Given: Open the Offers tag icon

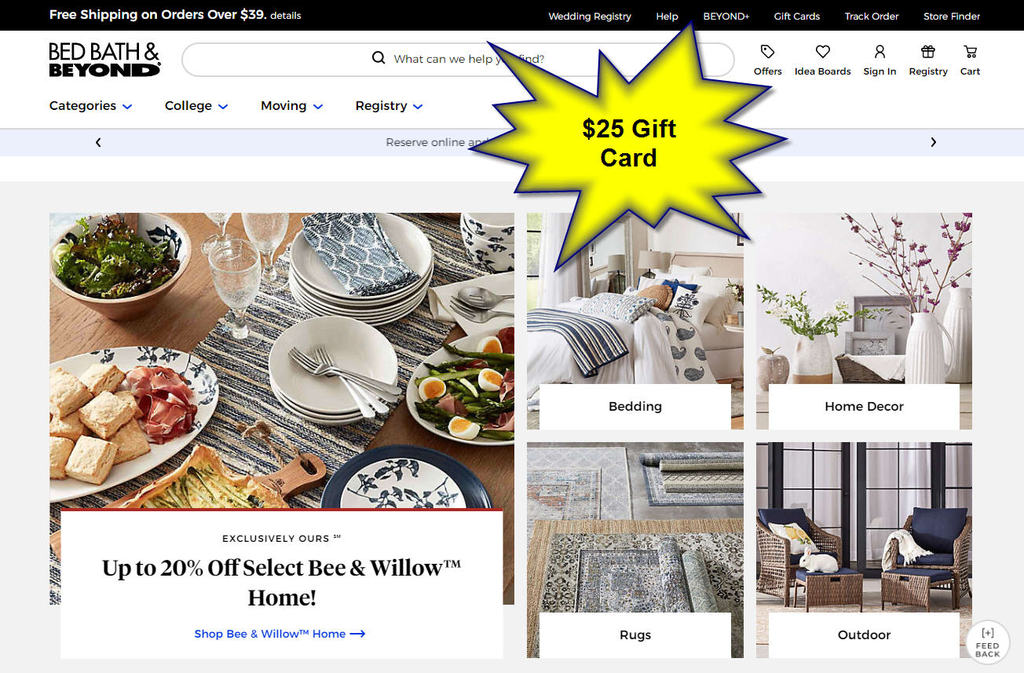Looking at the screenshot, I should click(767, 52).
